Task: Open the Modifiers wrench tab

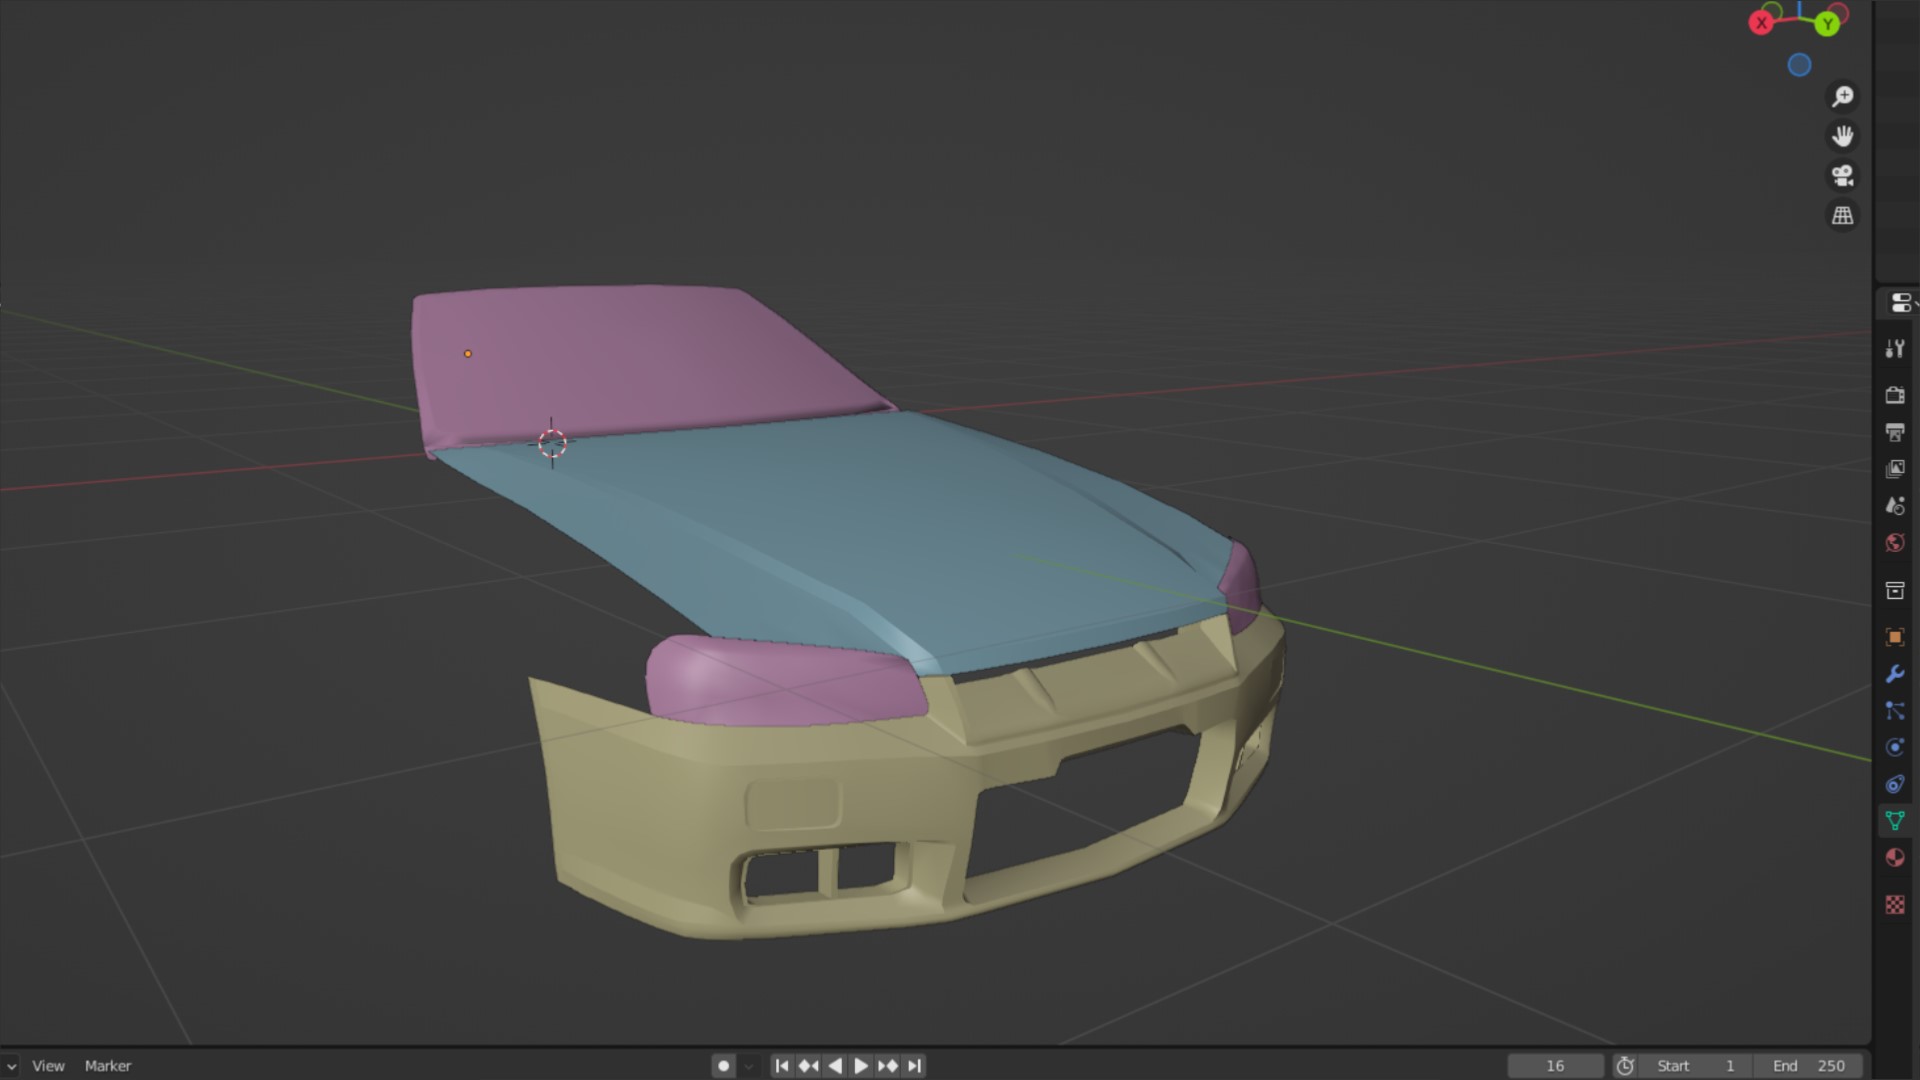Action: pos(1895,674)
